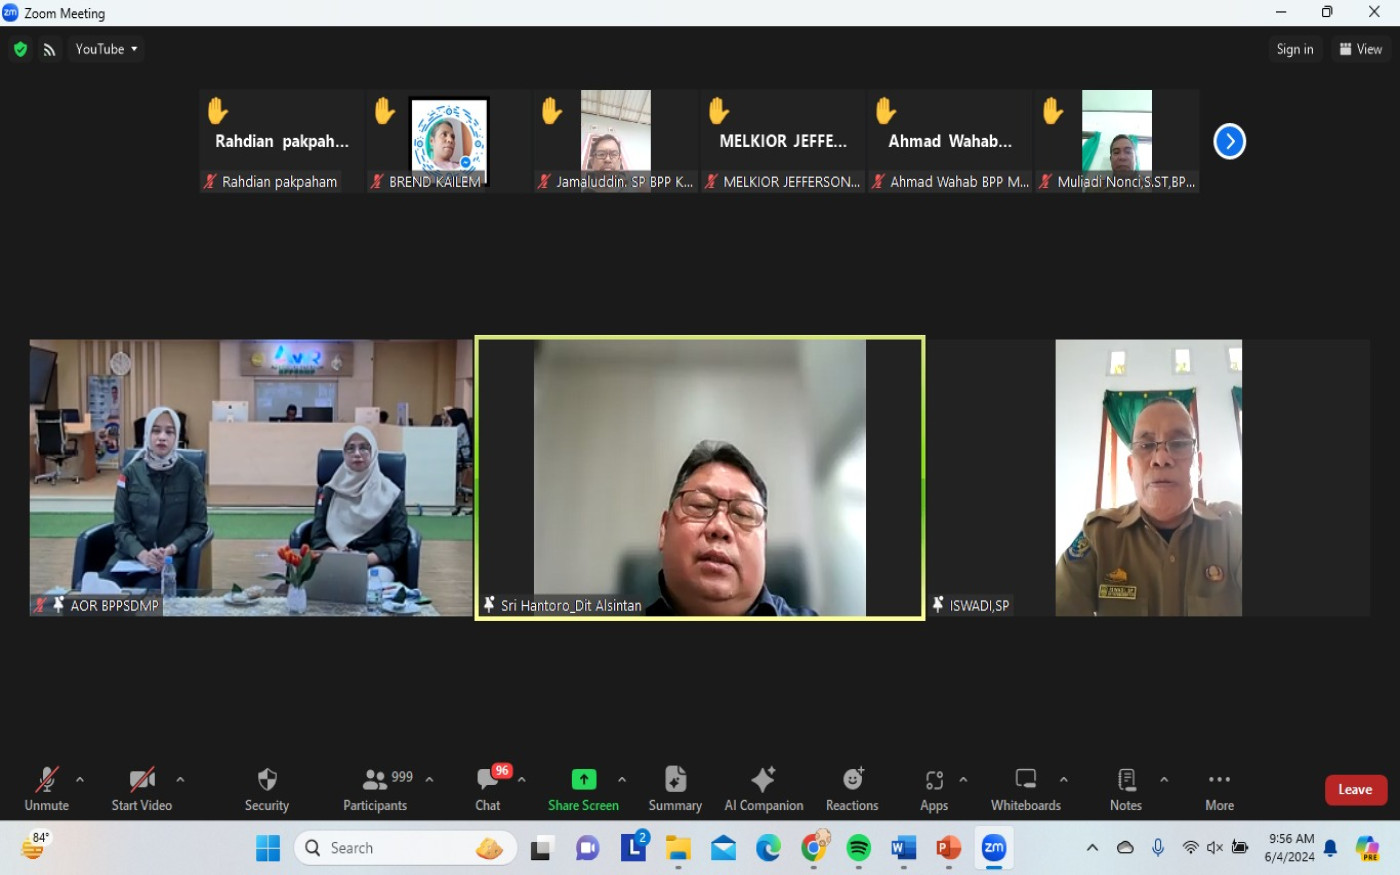Open the View layout menu
The height and width of the screenshot is (875, 1400).
pos(1360,49)
